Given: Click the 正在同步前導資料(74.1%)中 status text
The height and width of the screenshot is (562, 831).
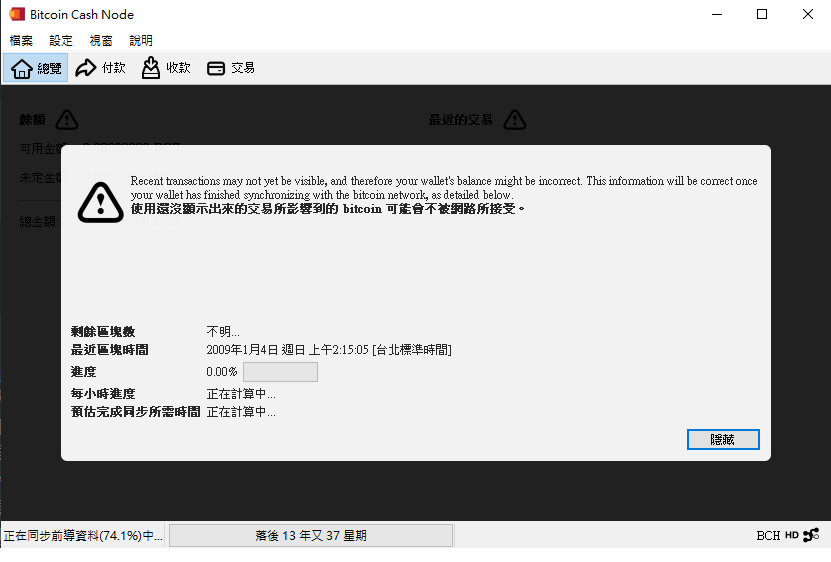Looking at the screenshot, I should click(83, 535).
